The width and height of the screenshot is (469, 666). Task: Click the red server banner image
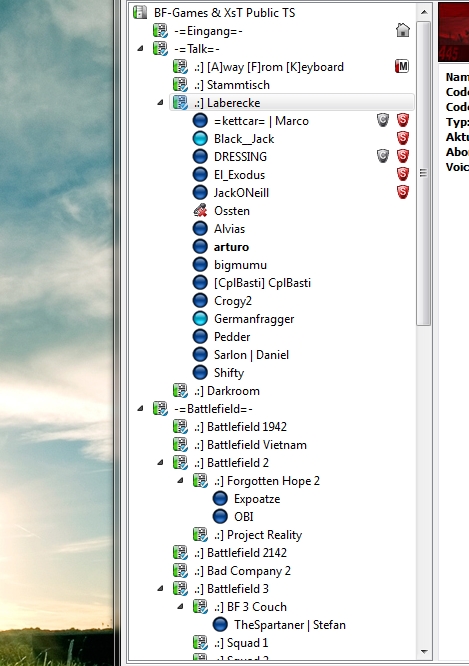coord(453,32)
